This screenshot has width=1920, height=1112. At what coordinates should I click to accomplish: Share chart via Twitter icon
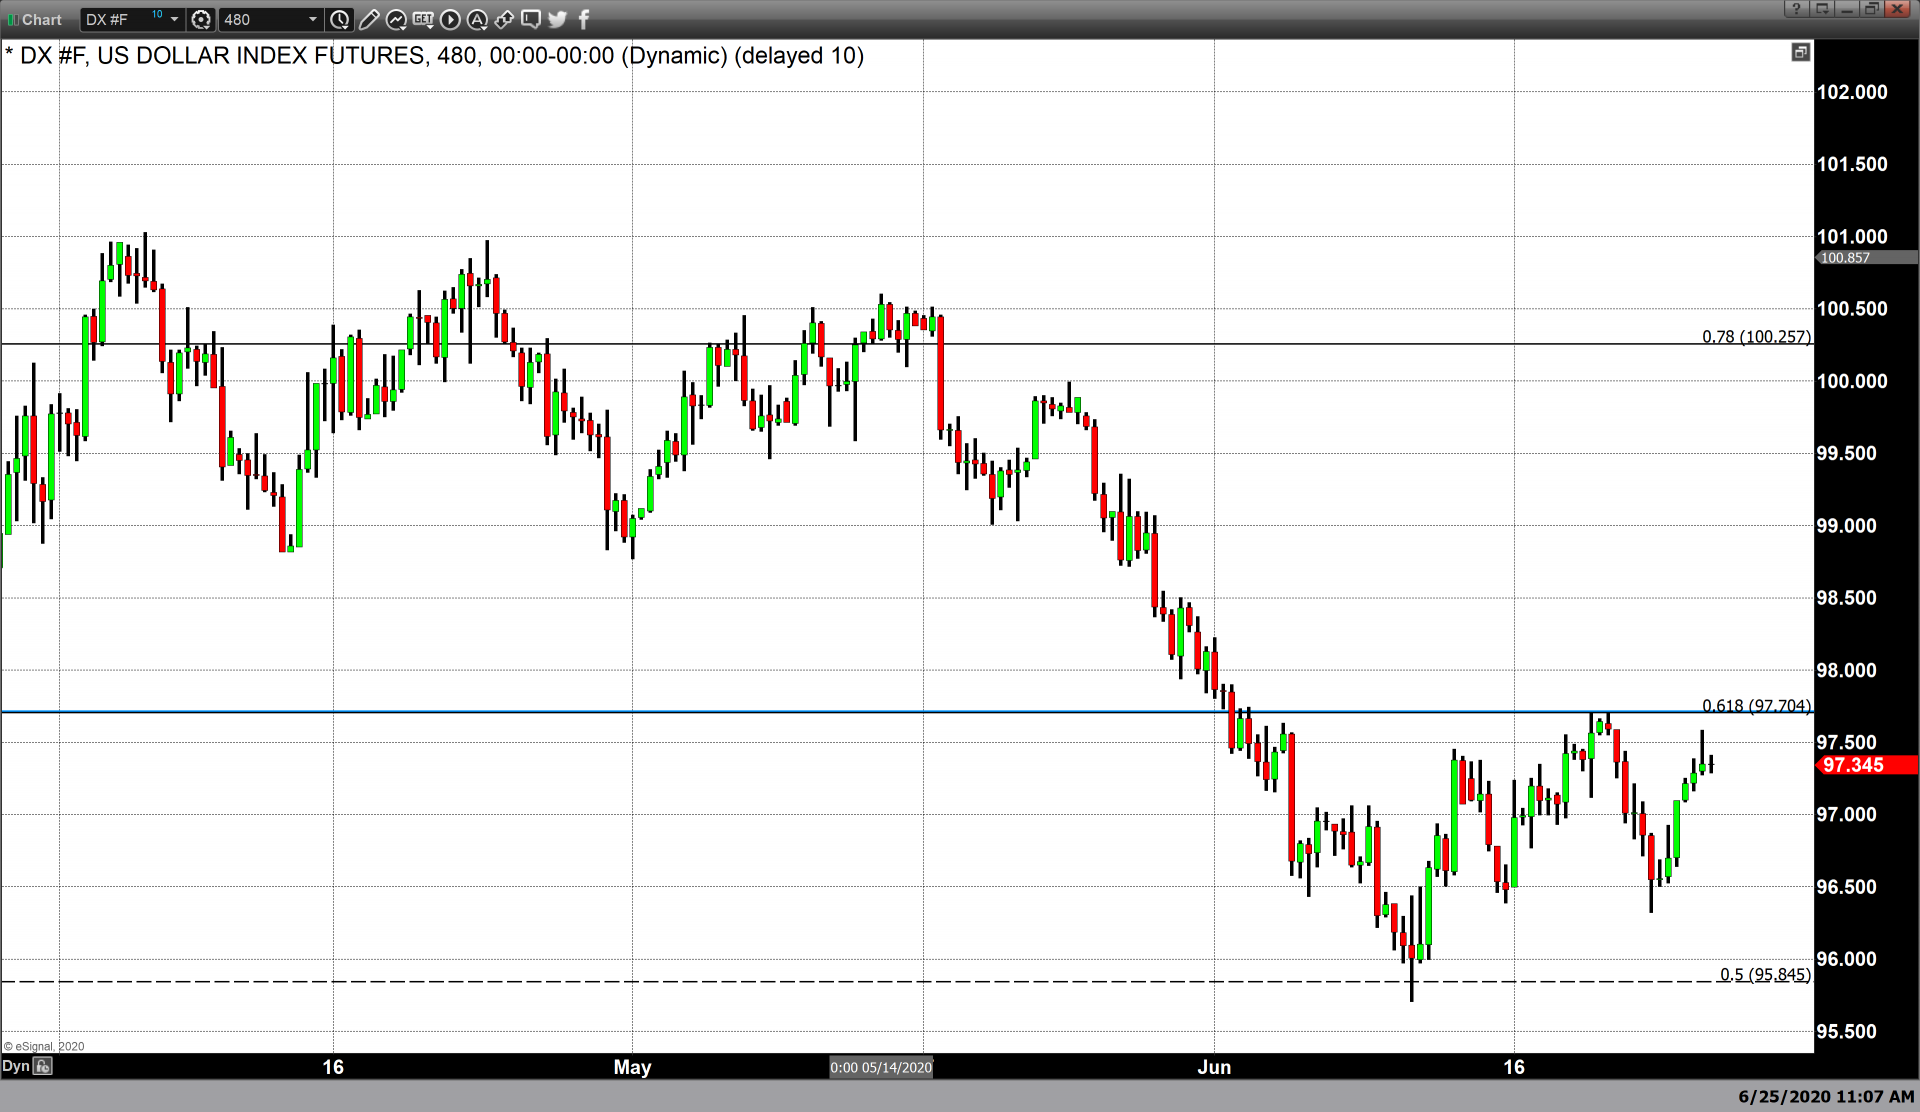pyautogui.click(x=558, y=19)
